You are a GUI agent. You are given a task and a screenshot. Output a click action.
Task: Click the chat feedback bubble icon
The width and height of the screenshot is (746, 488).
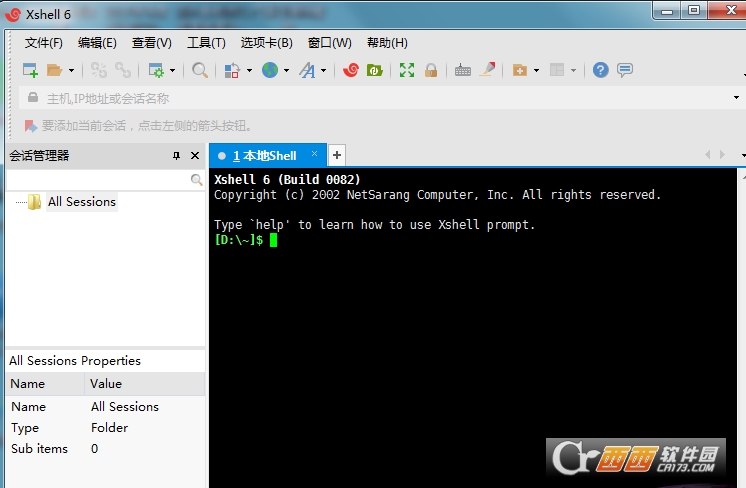(x=625, y=70)
